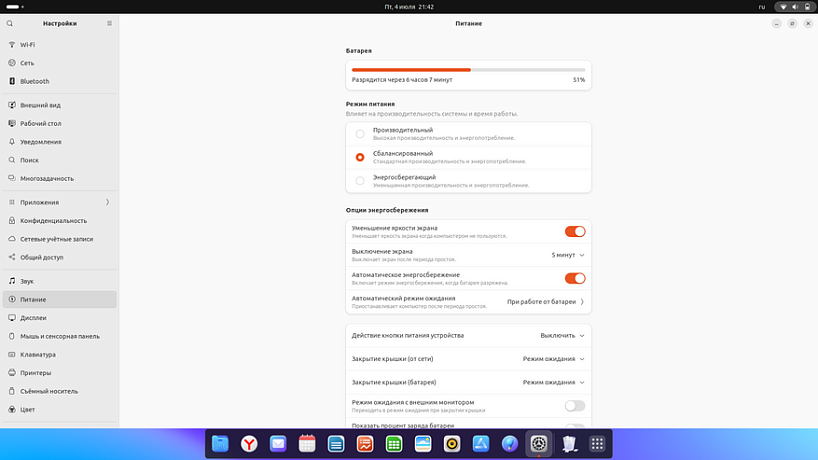Open the app grid from the dock
Screen dimensions: 818x460
[x=597, y=443]
